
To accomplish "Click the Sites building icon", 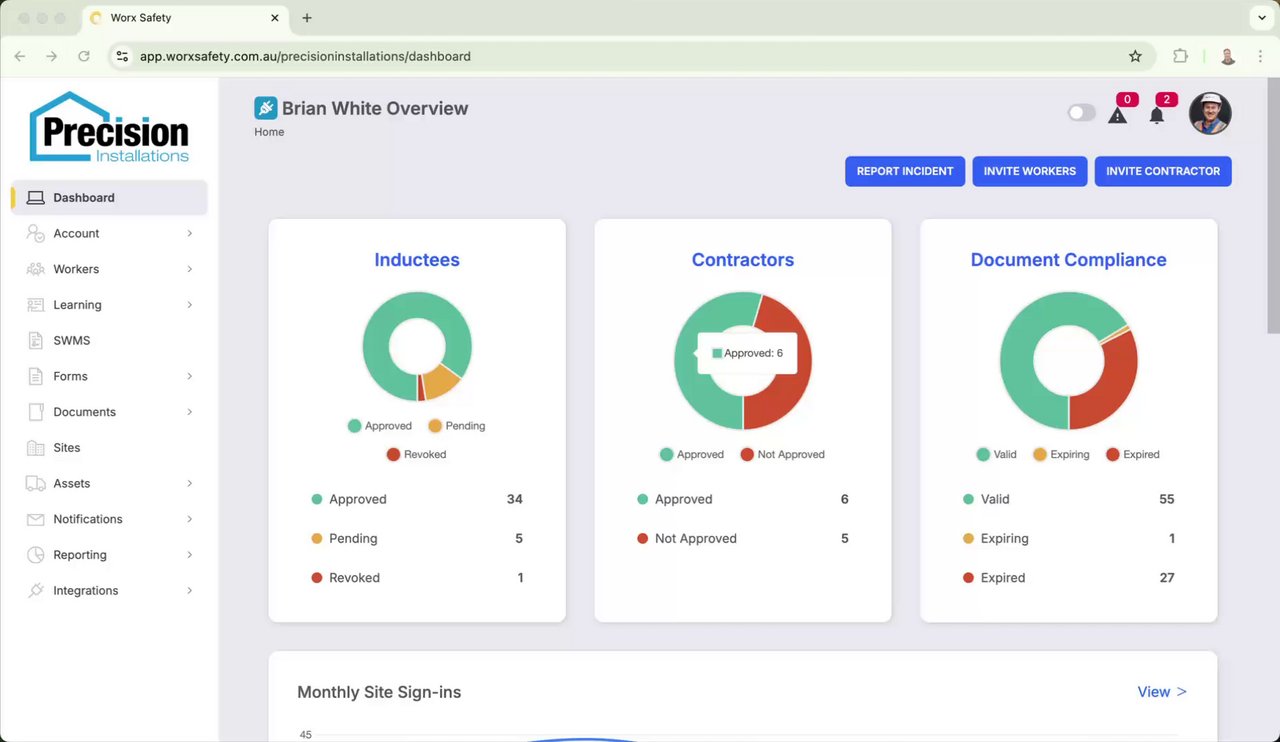I will (35, 448).
